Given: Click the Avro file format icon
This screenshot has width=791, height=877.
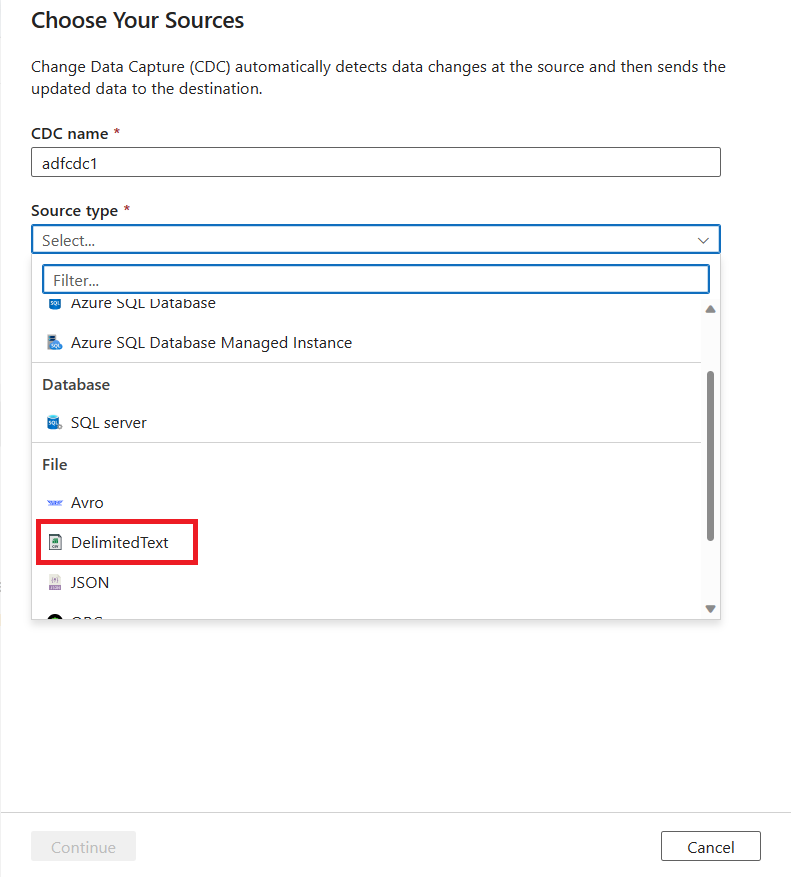Looking at the screenshot, I should tap(54, 502).
